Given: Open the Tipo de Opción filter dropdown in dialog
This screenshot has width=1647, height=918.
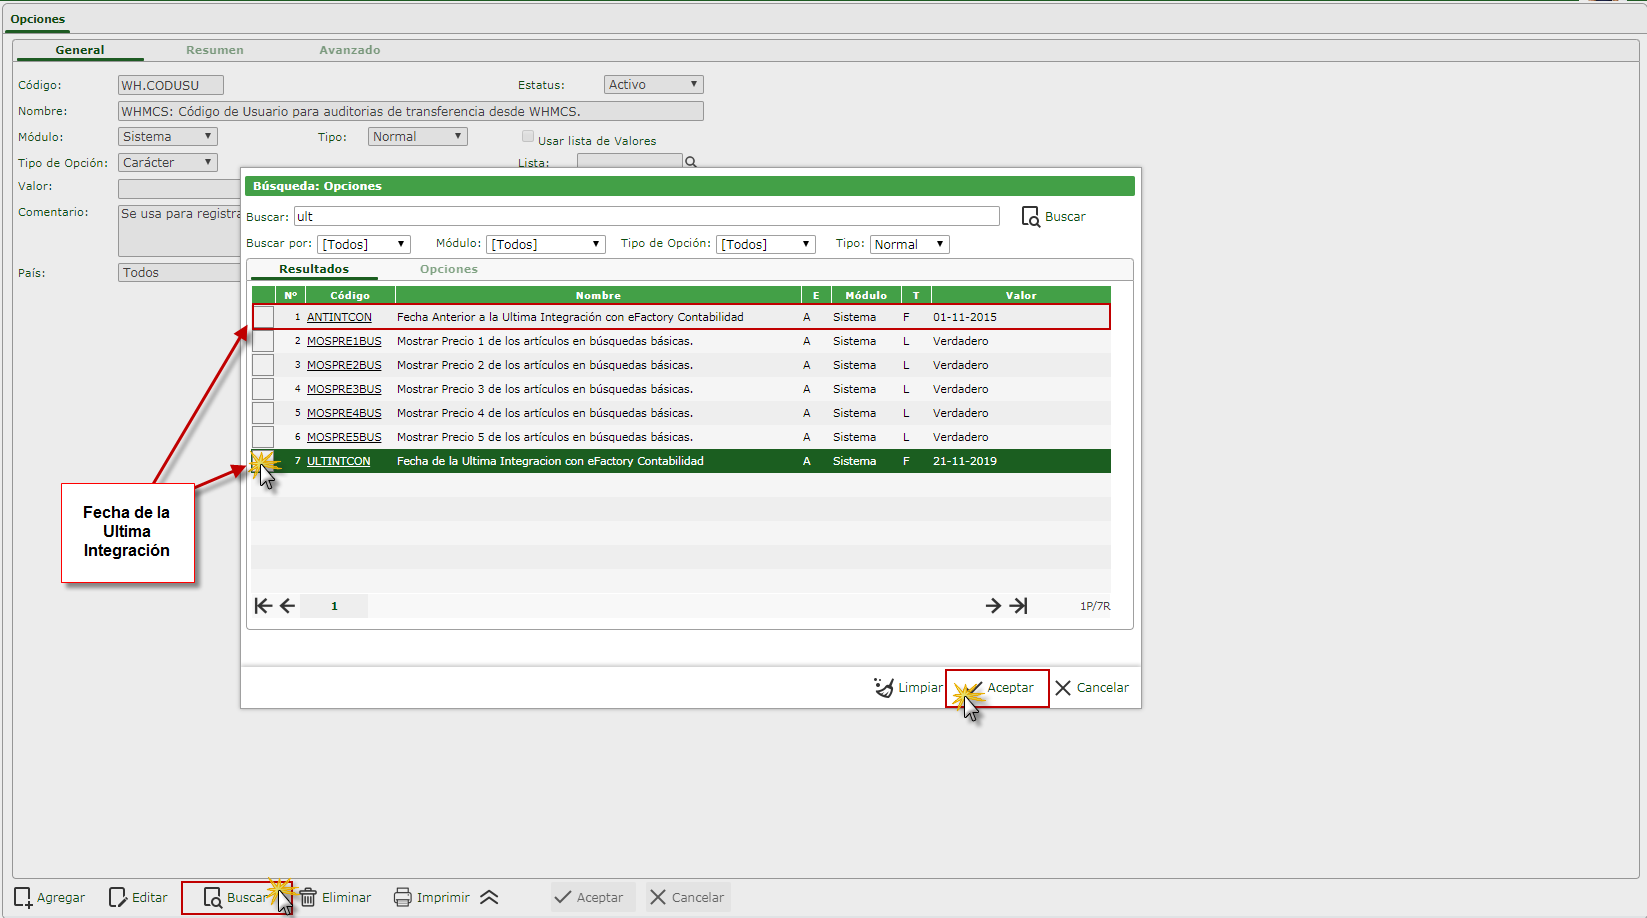Looking at the screenshot, I should tap(765, 245).
